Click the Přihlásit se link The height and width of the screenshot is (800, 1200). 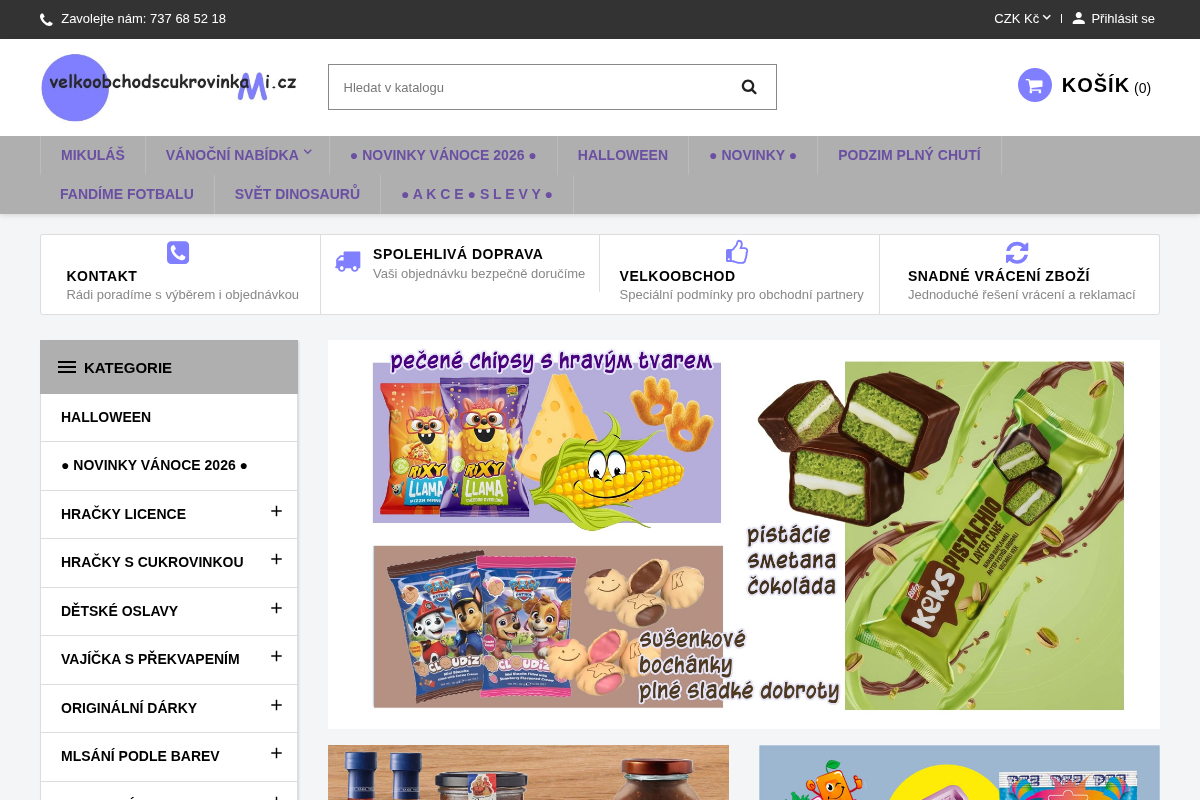point(1122,18)
